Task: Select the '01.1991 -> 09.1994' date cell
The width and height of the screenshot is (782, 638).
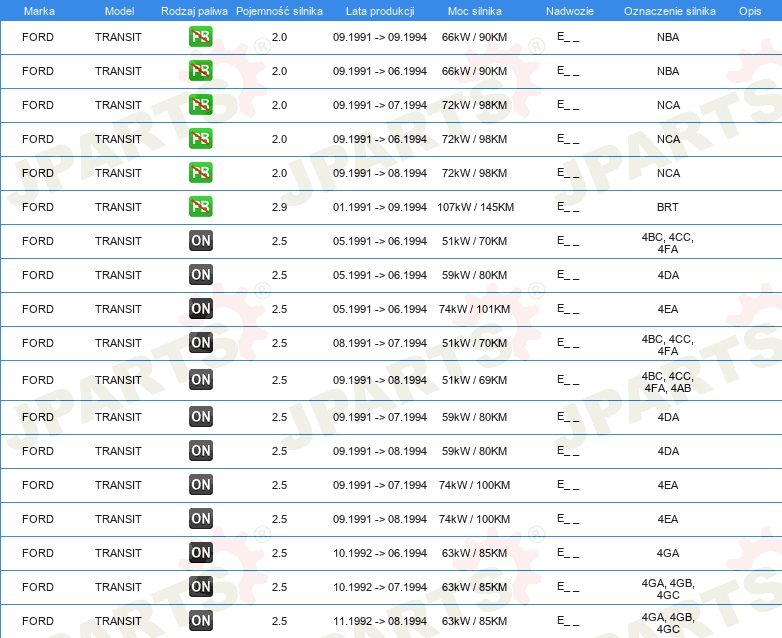Action: [380, 207]
